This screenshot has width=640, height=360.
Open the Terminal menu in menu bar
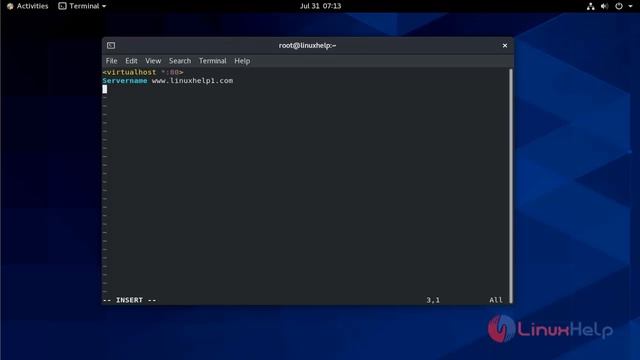coord(213,61)
